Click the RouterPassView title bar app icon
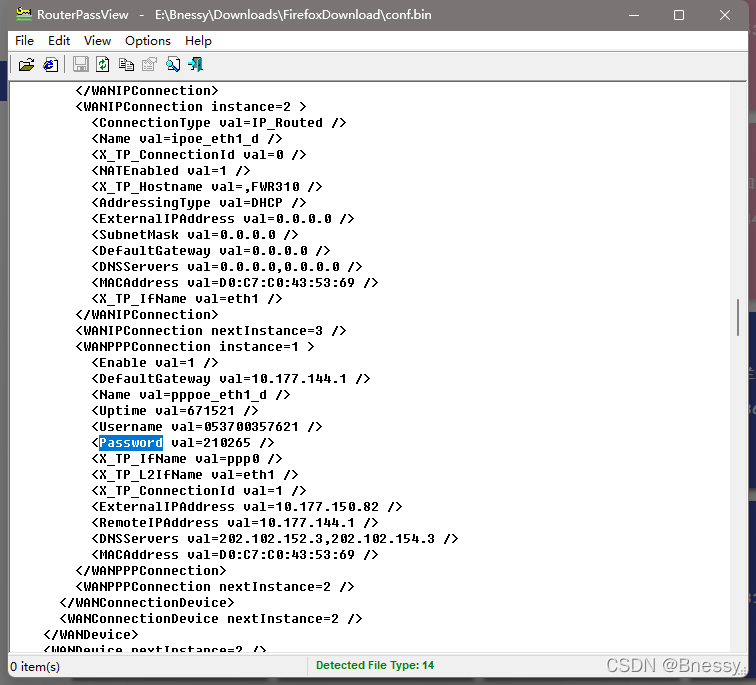Screen dimensions: 756x685 (x=24, y=14)
